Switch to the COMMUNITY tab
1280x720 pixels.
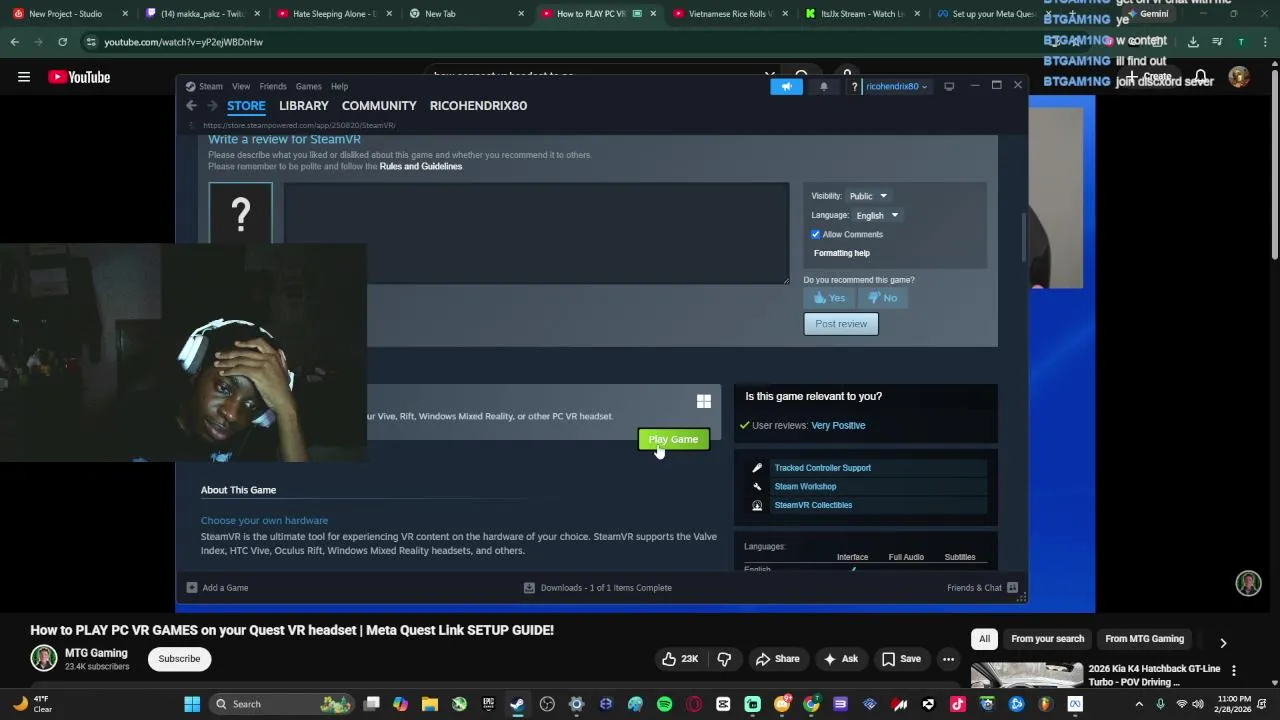pyautogui.click(x=379, y=105)
